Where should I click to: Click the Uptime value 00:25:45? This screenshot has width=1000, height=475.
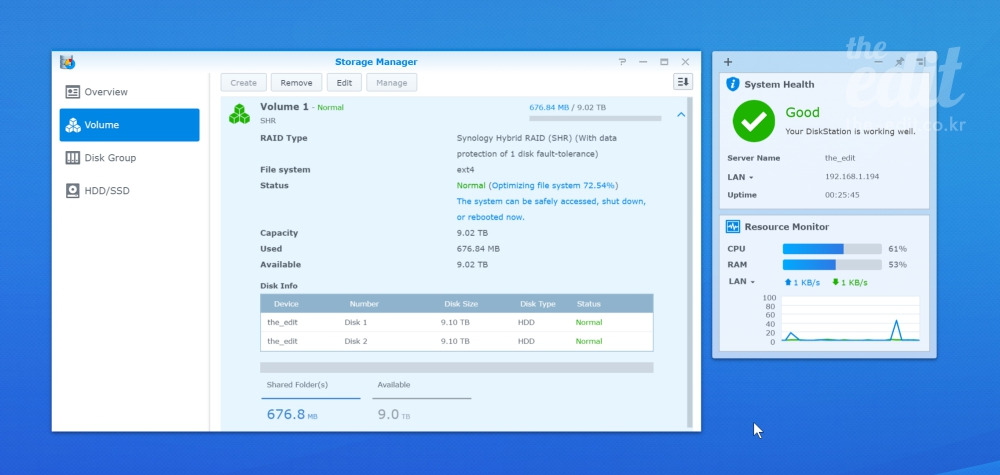pyautogui.click(x=842, y=195)
